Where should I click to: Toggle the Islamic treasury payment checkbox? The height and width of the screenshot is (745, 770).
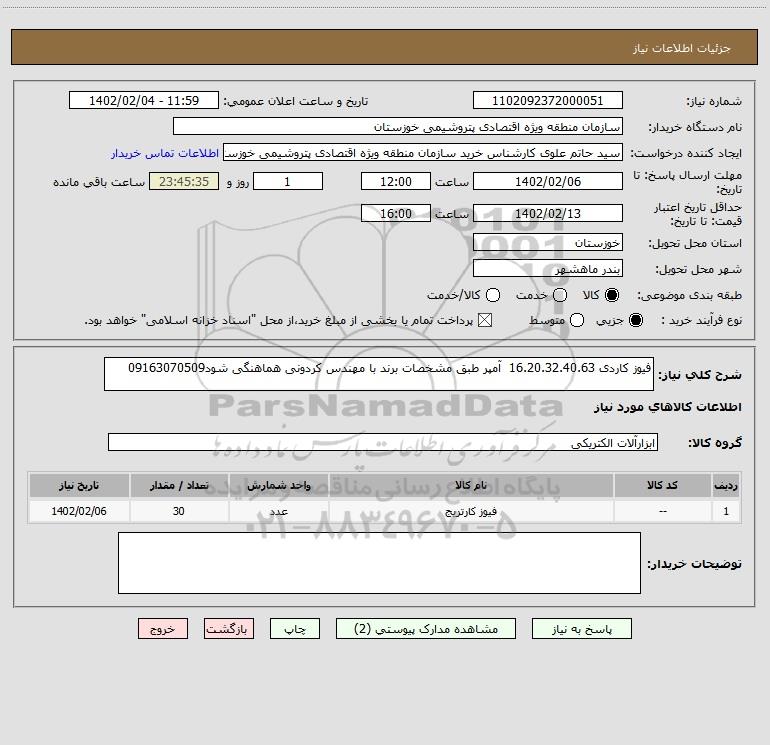(485, 320)
